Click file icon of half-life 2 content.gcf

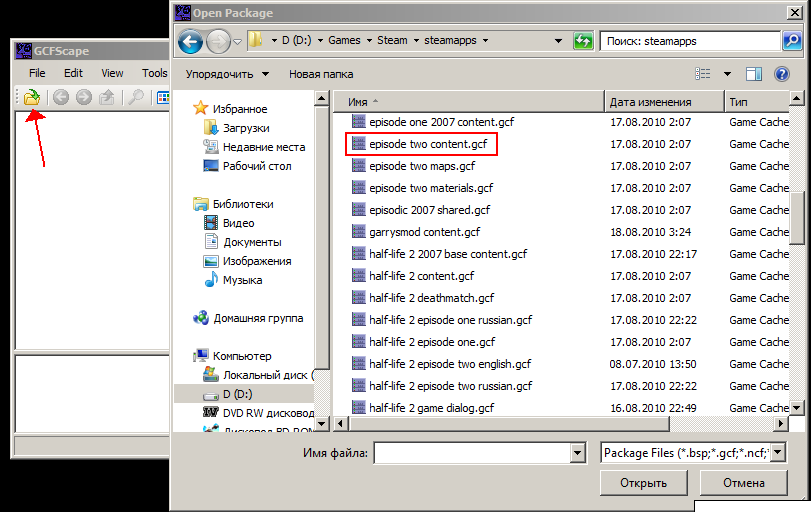click(x=358, y=275)
